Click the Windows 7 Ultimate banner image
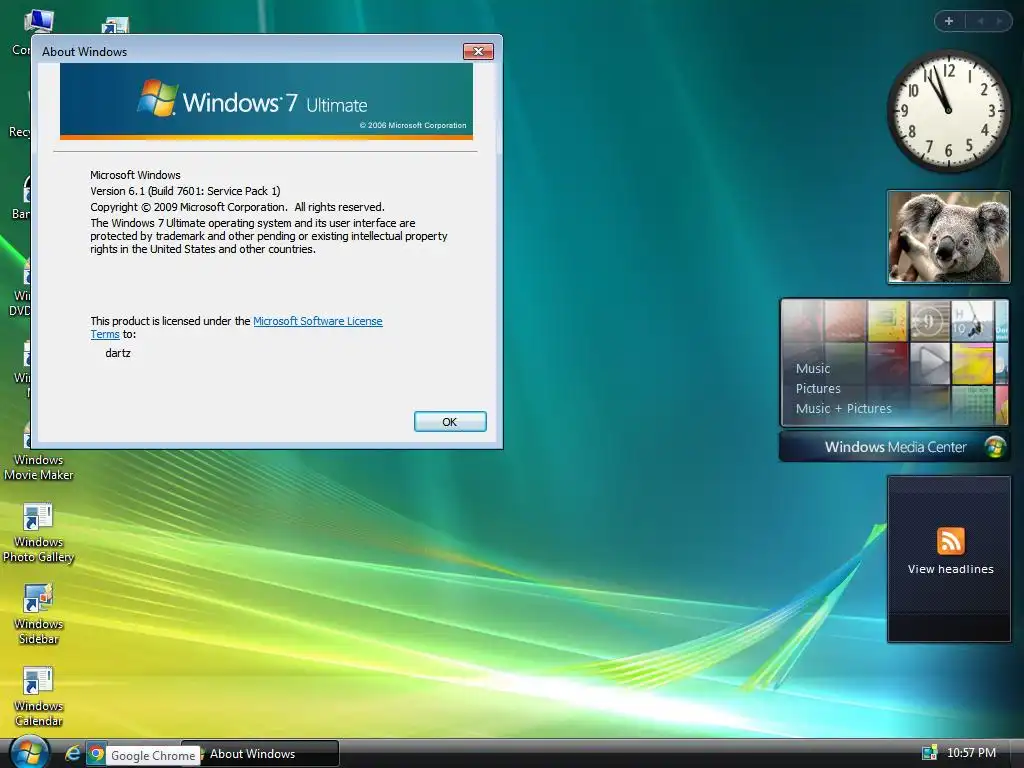Viewport: 1024px width, 768px height. point(266,101)
